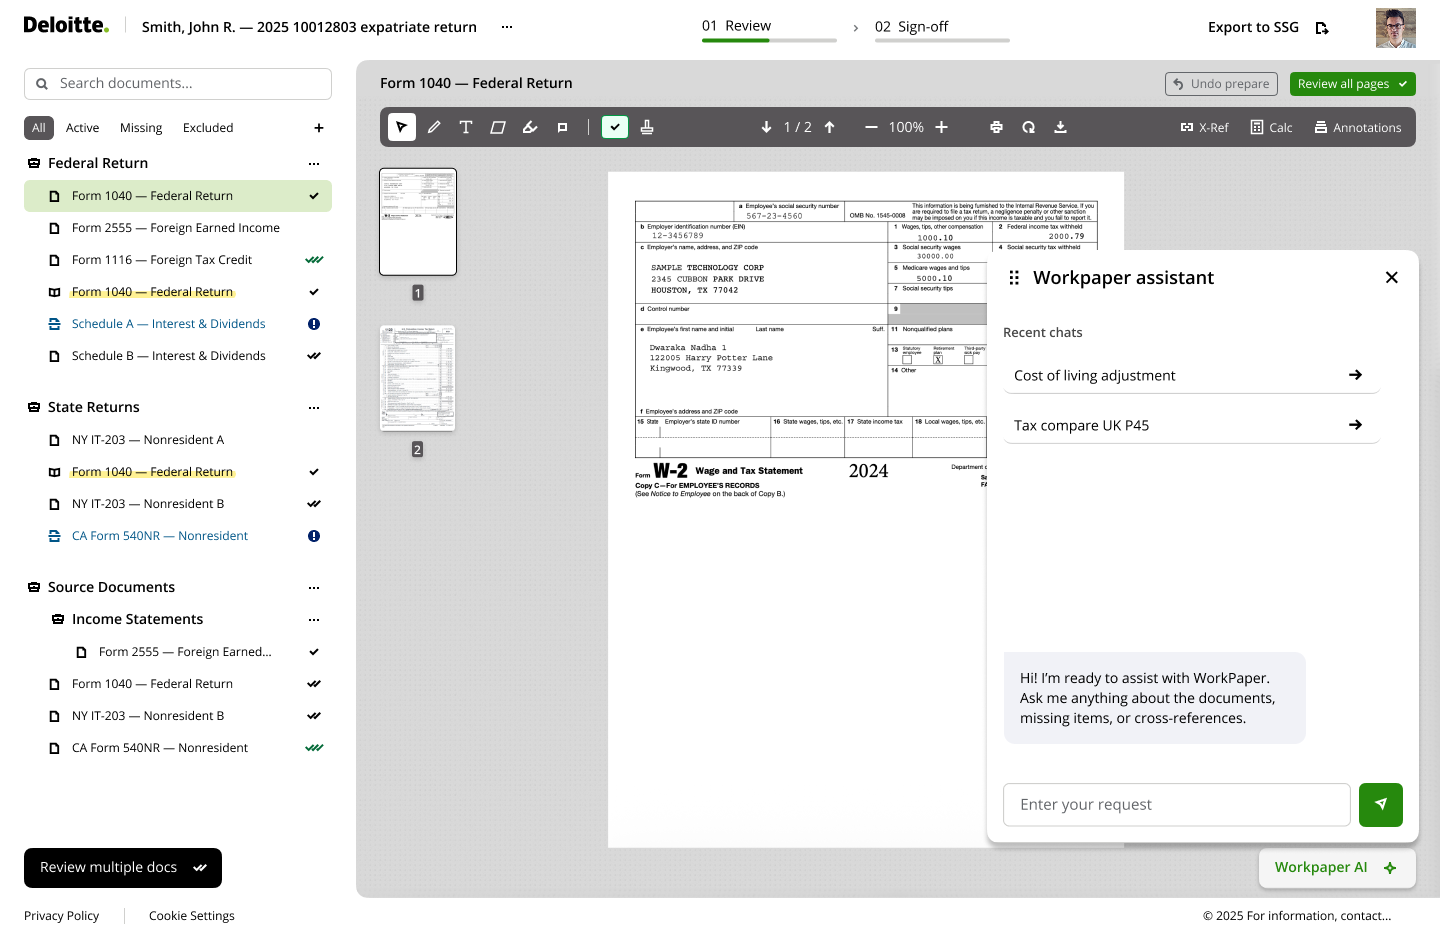Select the stamp tool

[x=647, y=127]
